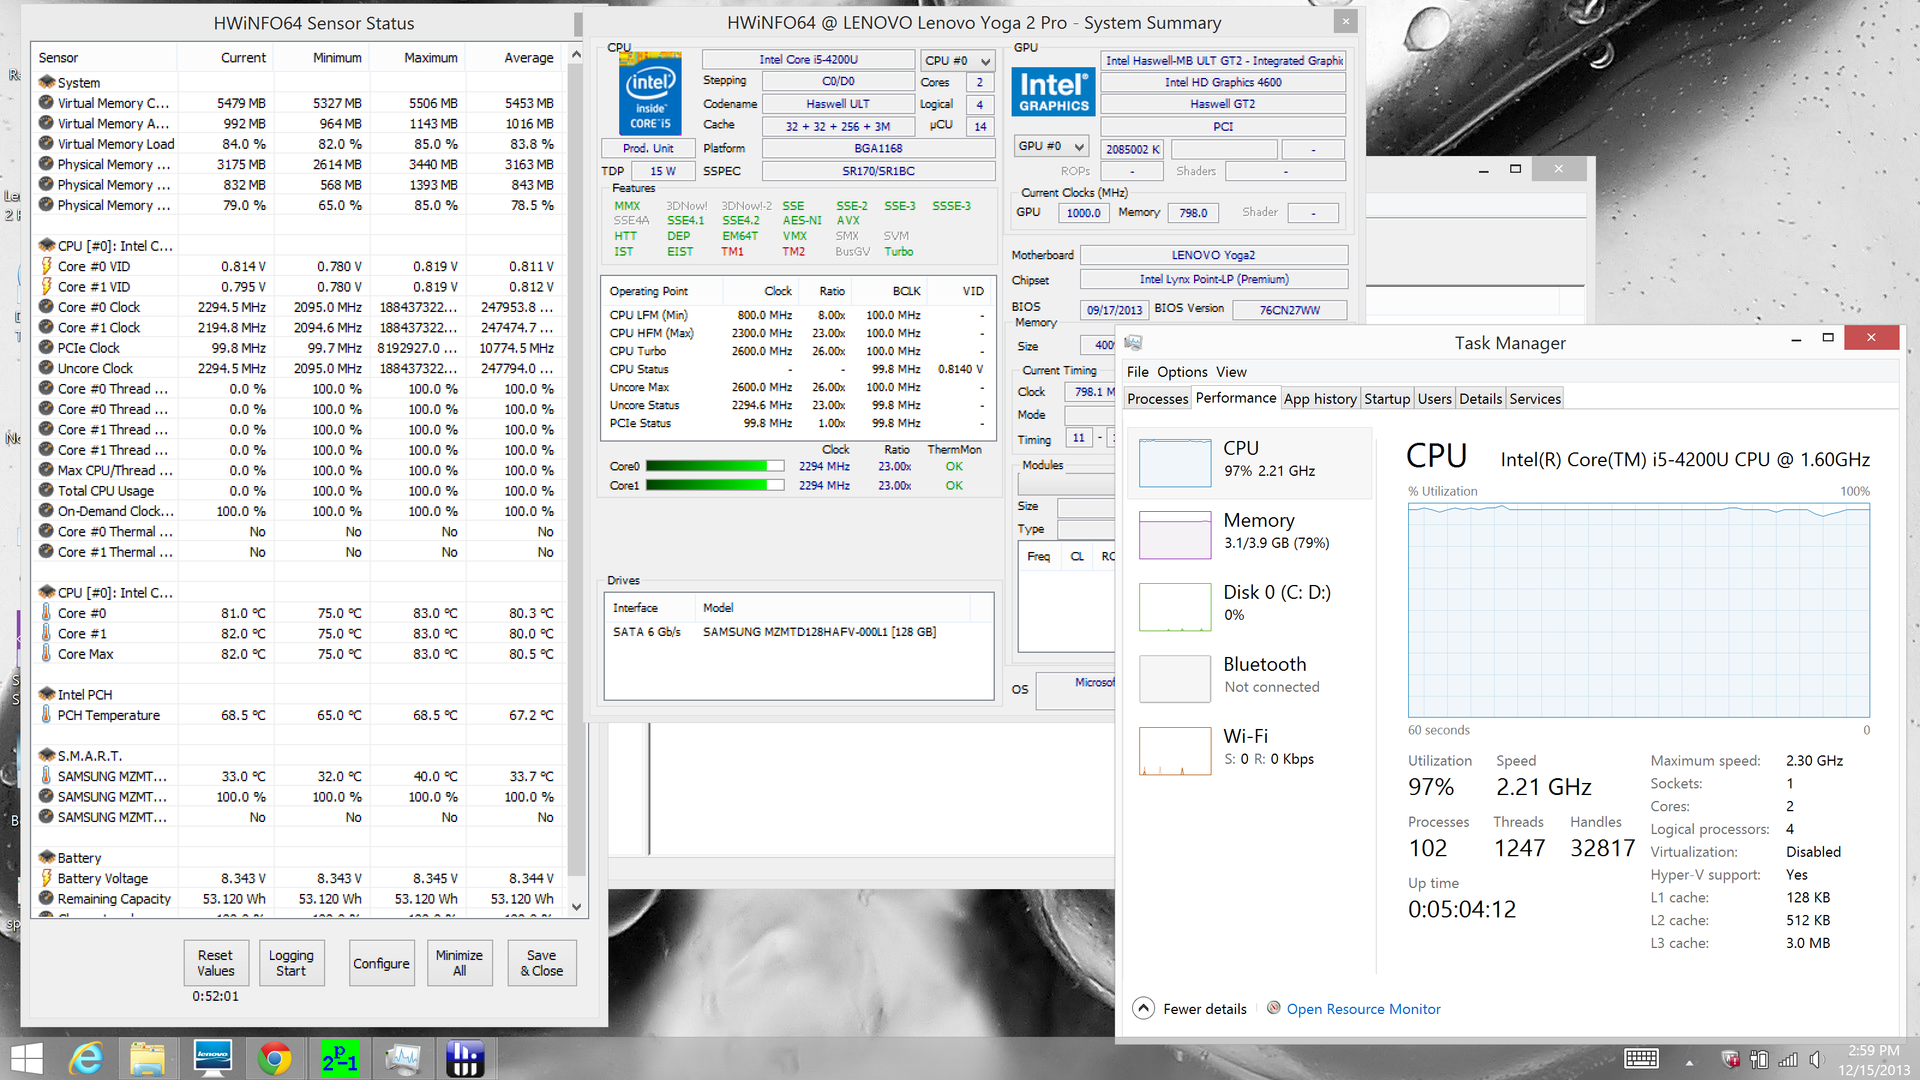Click the Core0 green load bar

[x=714, y=466]
